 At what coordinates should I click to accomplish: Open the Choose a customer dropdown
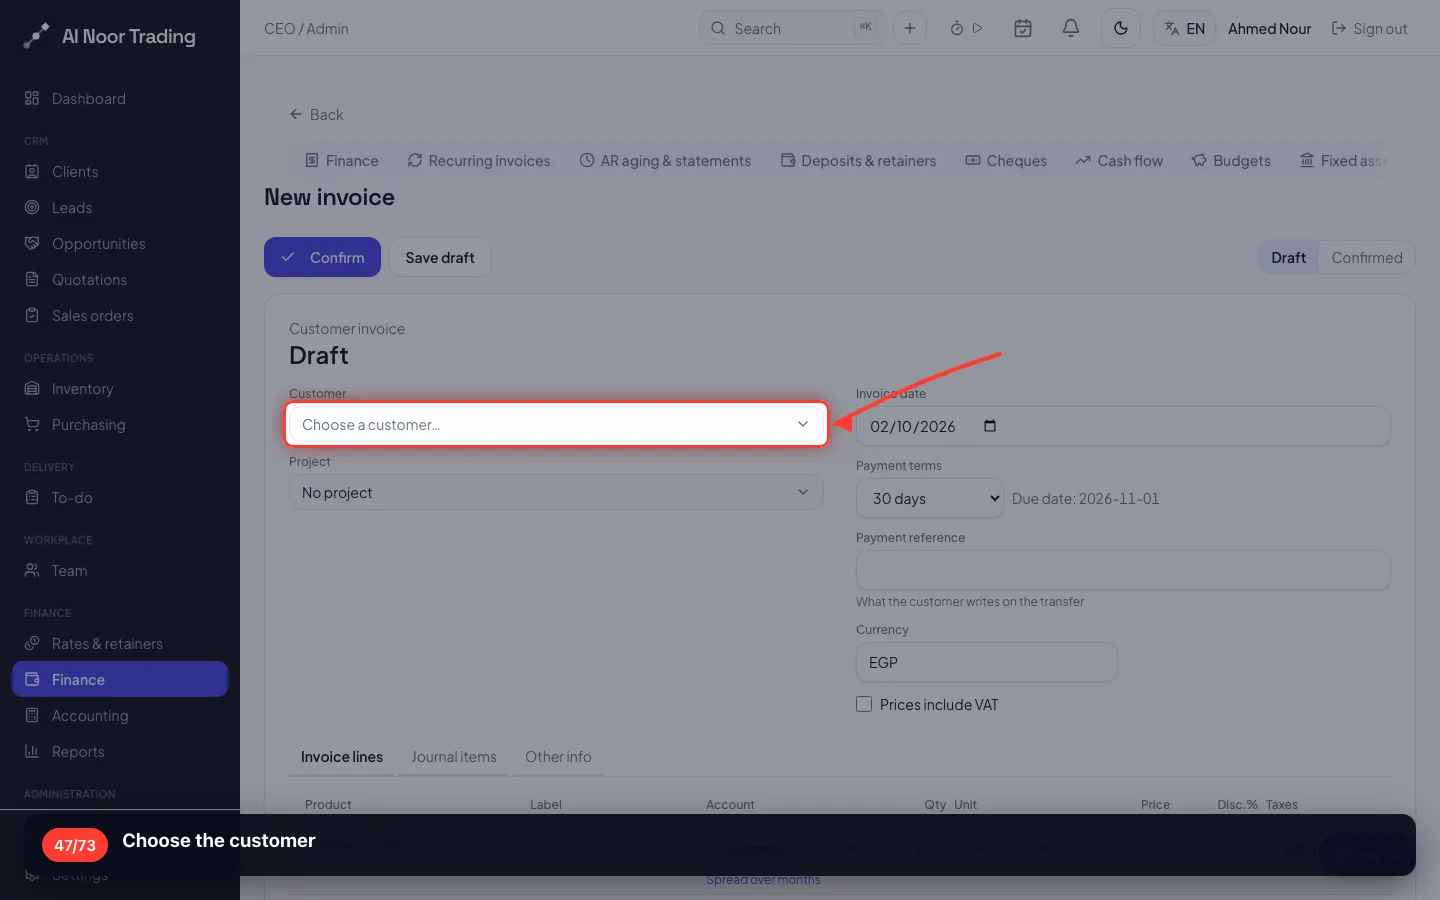(x=556, y=424)
